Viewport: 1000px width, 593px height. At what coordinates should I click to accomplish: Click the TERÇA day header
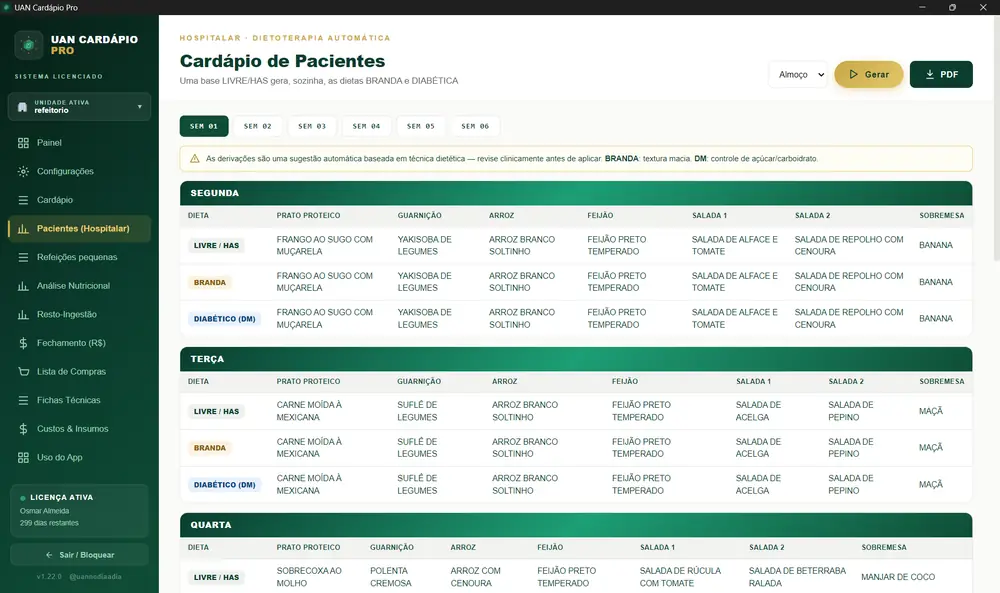click(576, 359)
